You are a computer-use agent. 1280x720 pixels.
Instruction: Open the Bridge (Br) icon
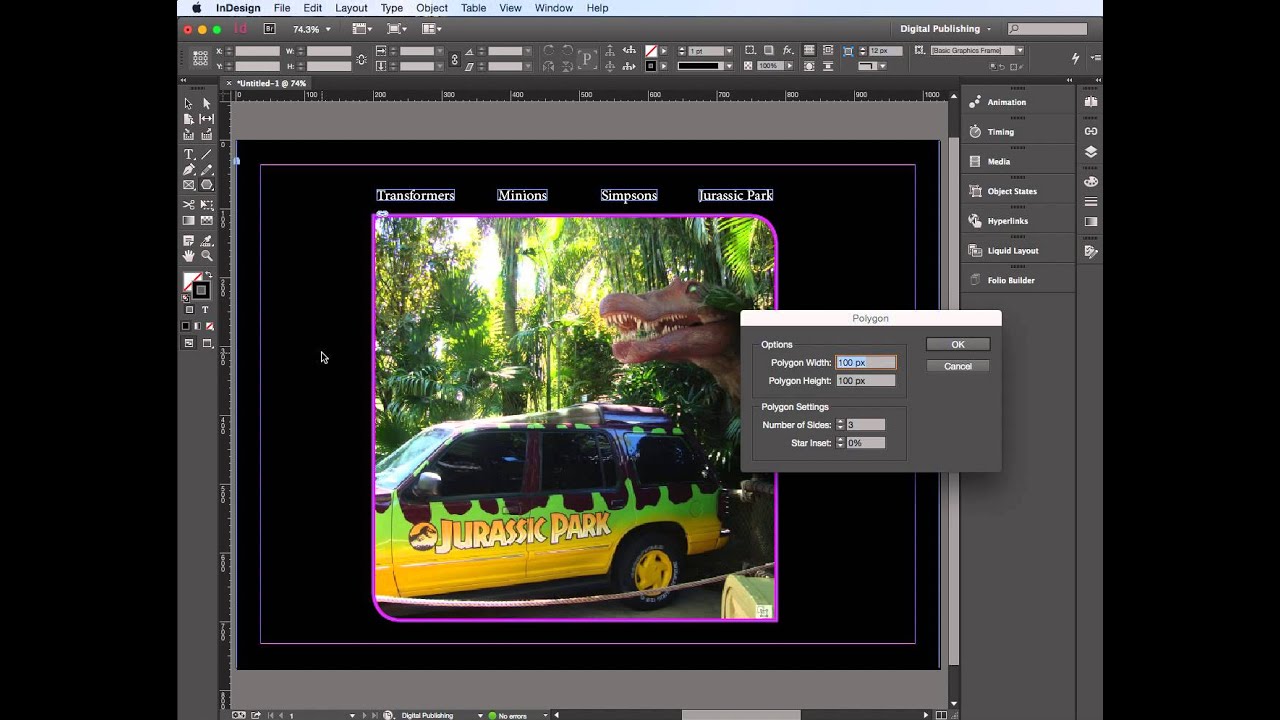pos(269,29)
